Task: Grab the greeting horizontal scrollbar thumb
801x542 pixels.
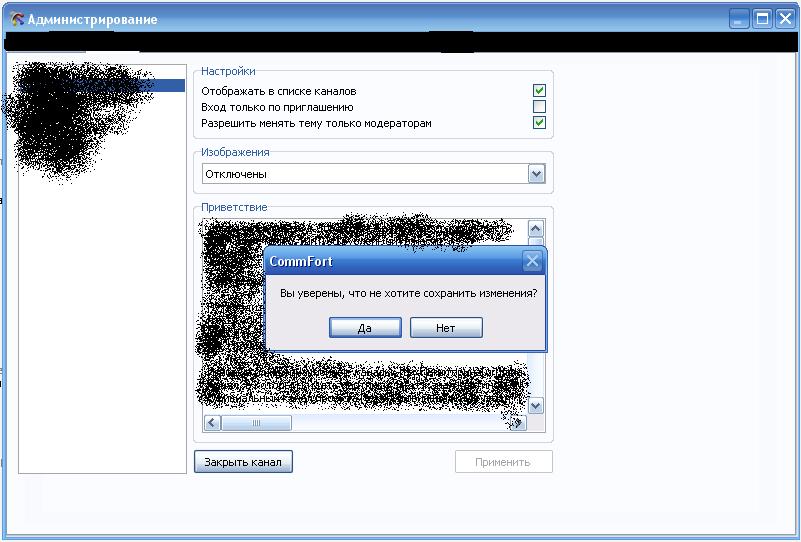Action: (x=256, y=423)
